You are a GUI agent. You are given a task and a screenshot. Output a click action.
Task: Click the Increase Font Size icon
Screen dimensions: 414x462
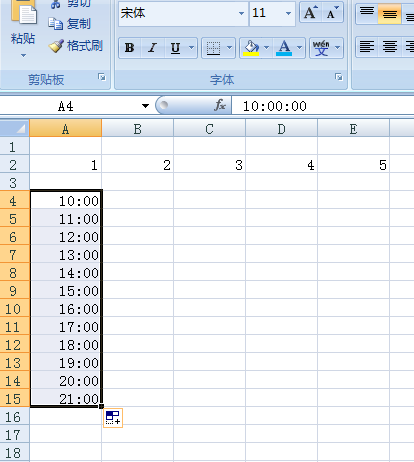coord(310,13)
